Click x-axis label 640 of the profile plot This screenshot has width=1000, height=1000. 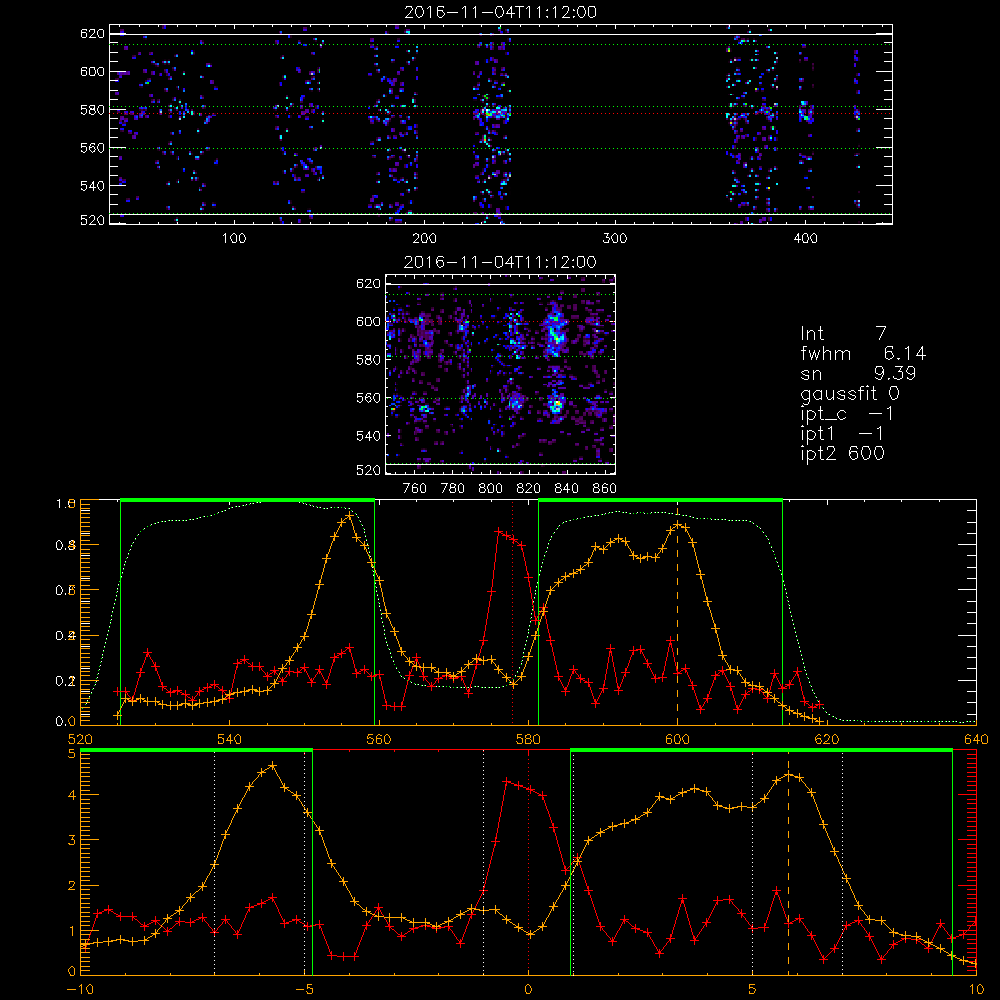pos(976,740)
